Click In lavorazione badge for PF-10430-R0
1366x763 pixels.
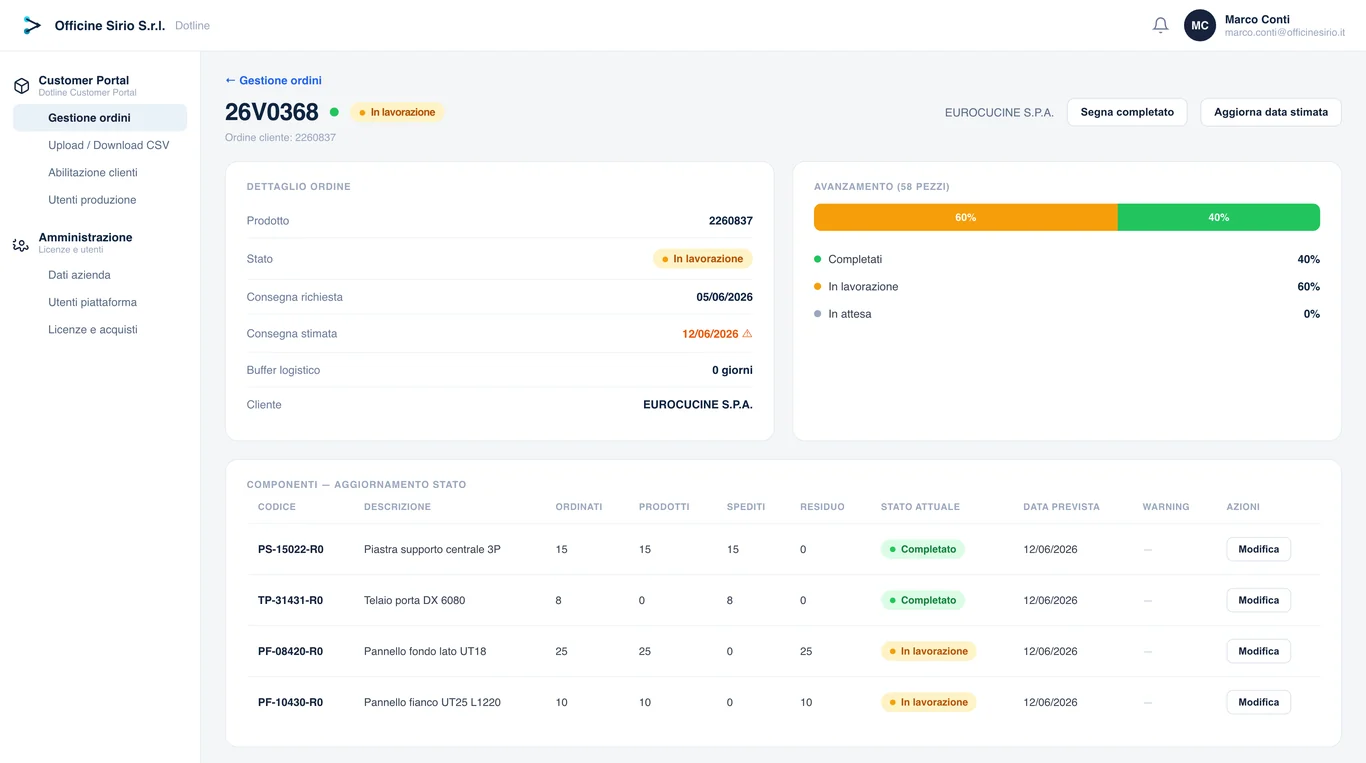(x=928, y=702)
